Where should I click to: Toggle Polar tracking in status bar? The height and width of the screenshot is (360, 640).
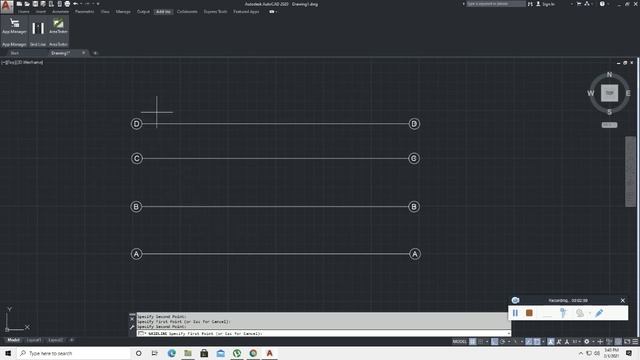coord(502,342)
